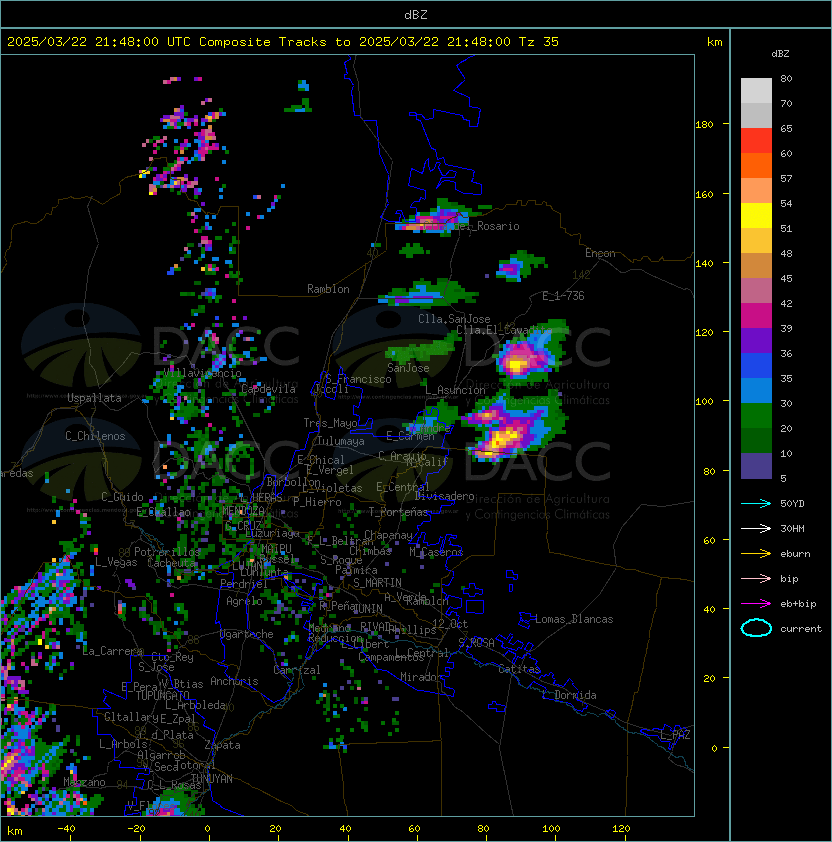Click the 'Villavicencio' place label
This screenshot has width=832, height=842.
click(202, 373)
